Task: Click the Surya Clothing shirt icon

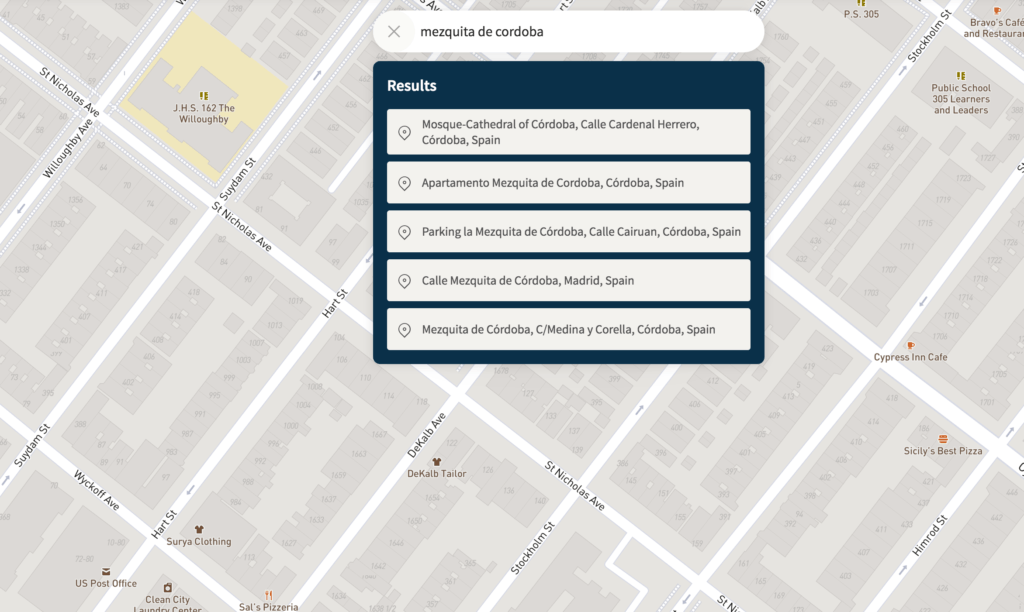Action: [199, 530]
